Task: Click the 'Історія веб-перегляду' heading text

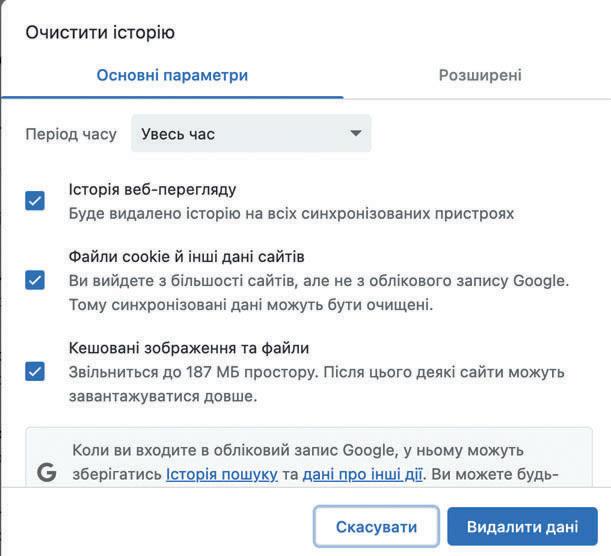Action: point(152,189)
